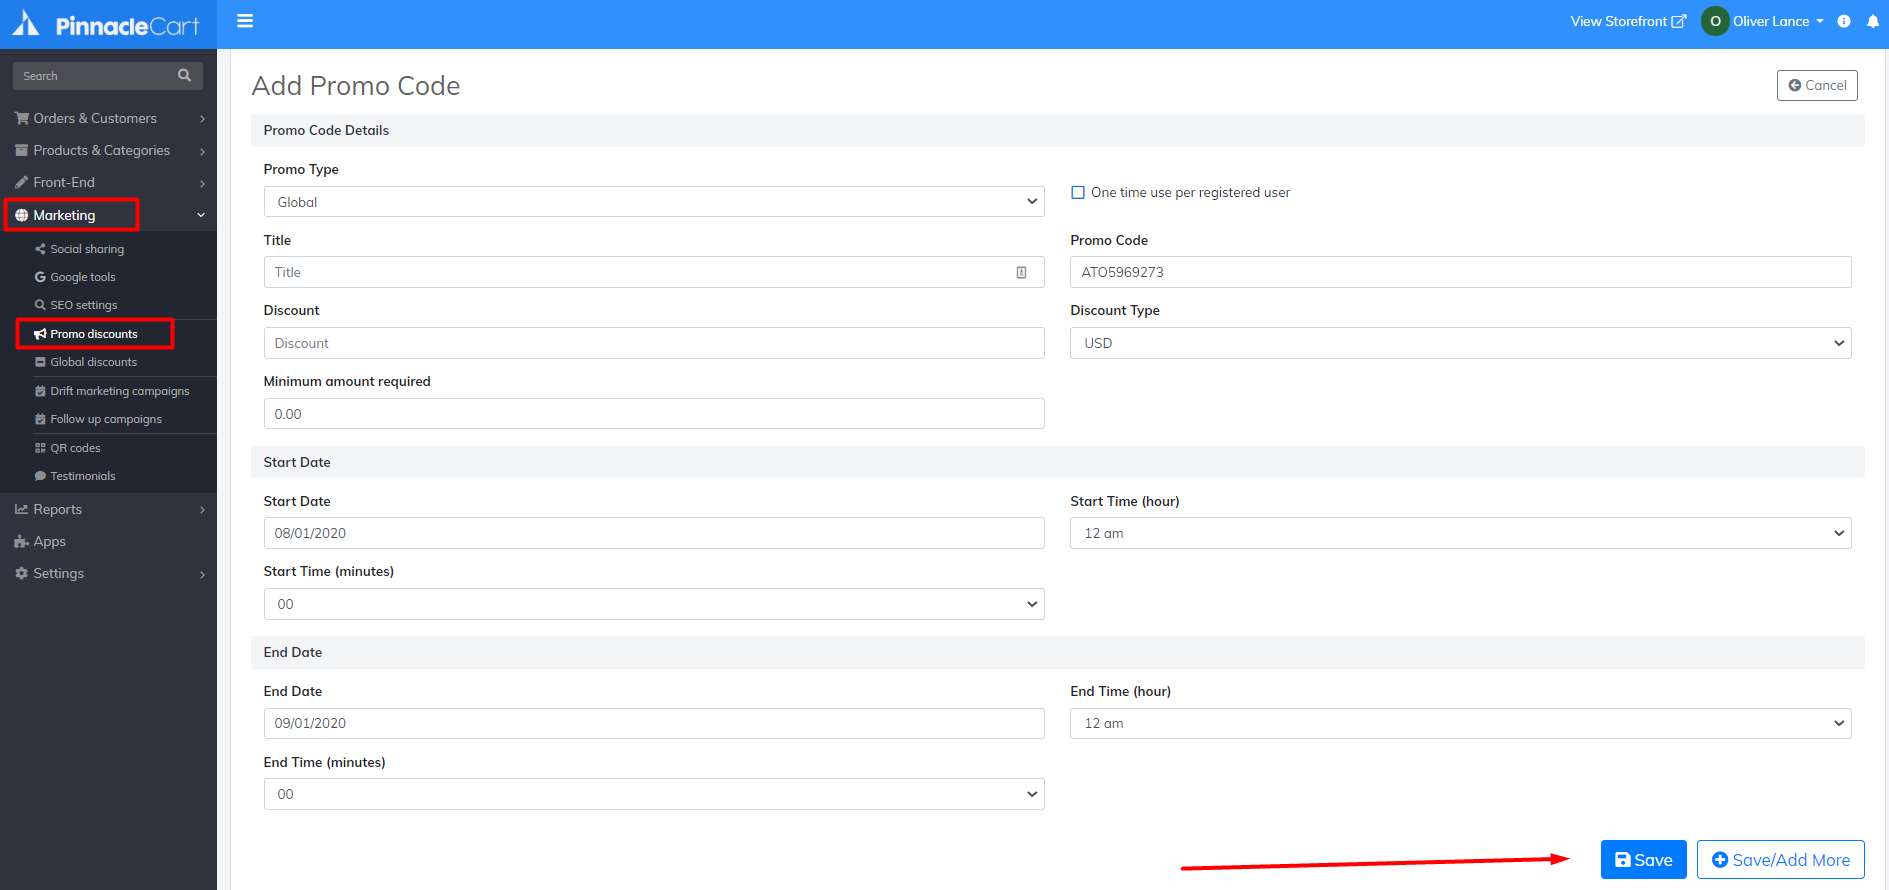Click the Save/Add More button

tap(1780, 860)
